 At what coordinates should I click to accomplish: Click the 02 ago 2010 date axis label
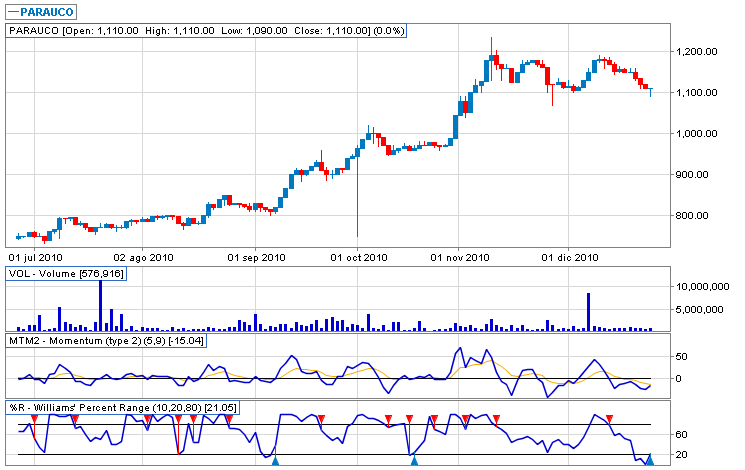click(x=145, y=257)
